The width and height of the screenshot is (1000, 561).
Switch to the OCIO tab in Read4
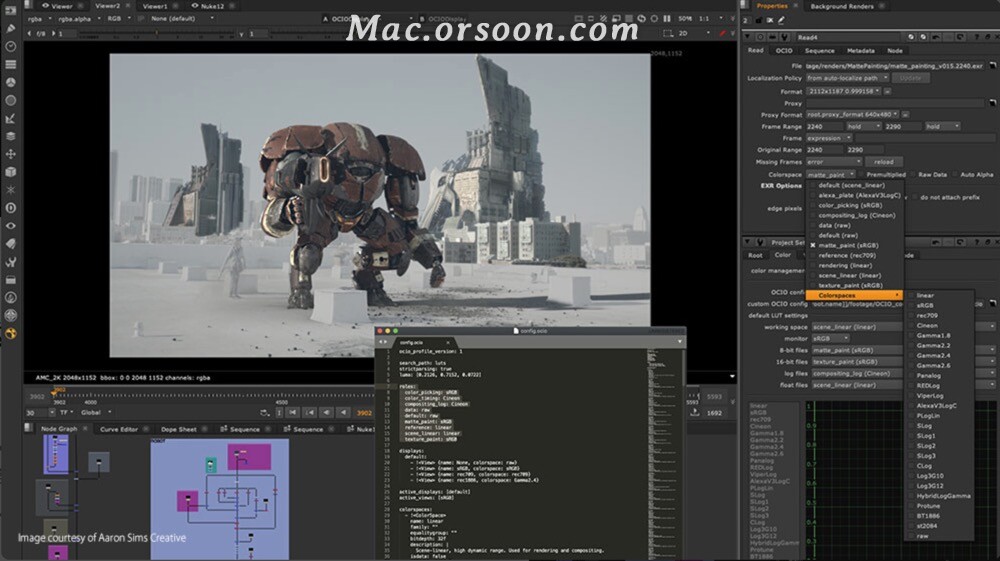(x=784, y=50)
